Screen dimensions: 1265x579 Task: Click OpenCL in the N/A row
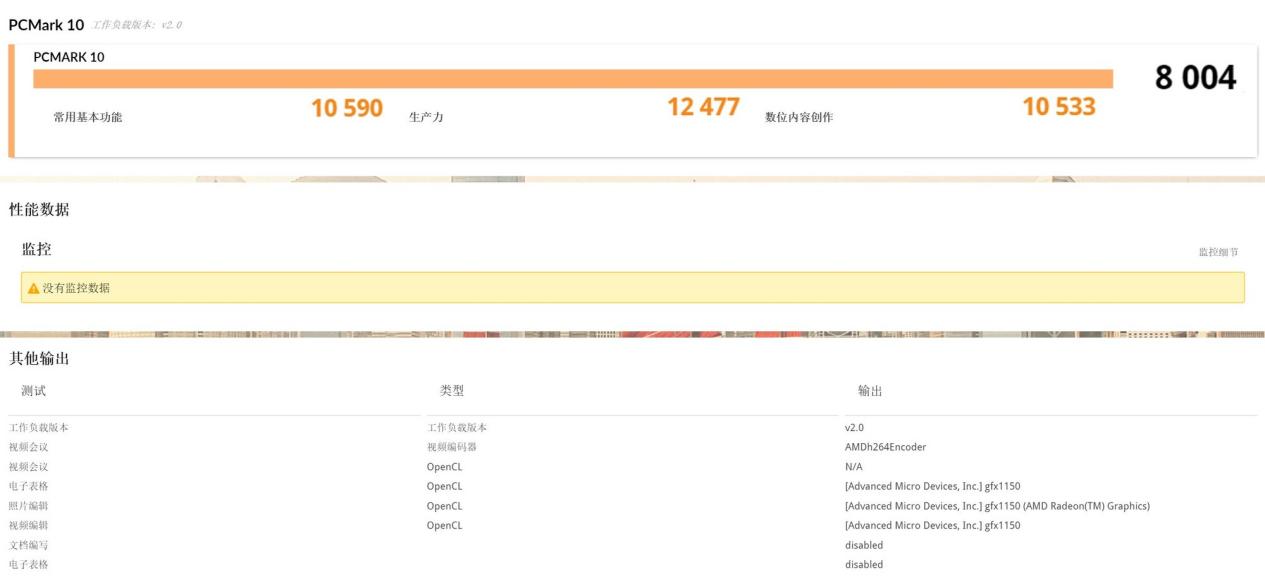tap(444, 467)
